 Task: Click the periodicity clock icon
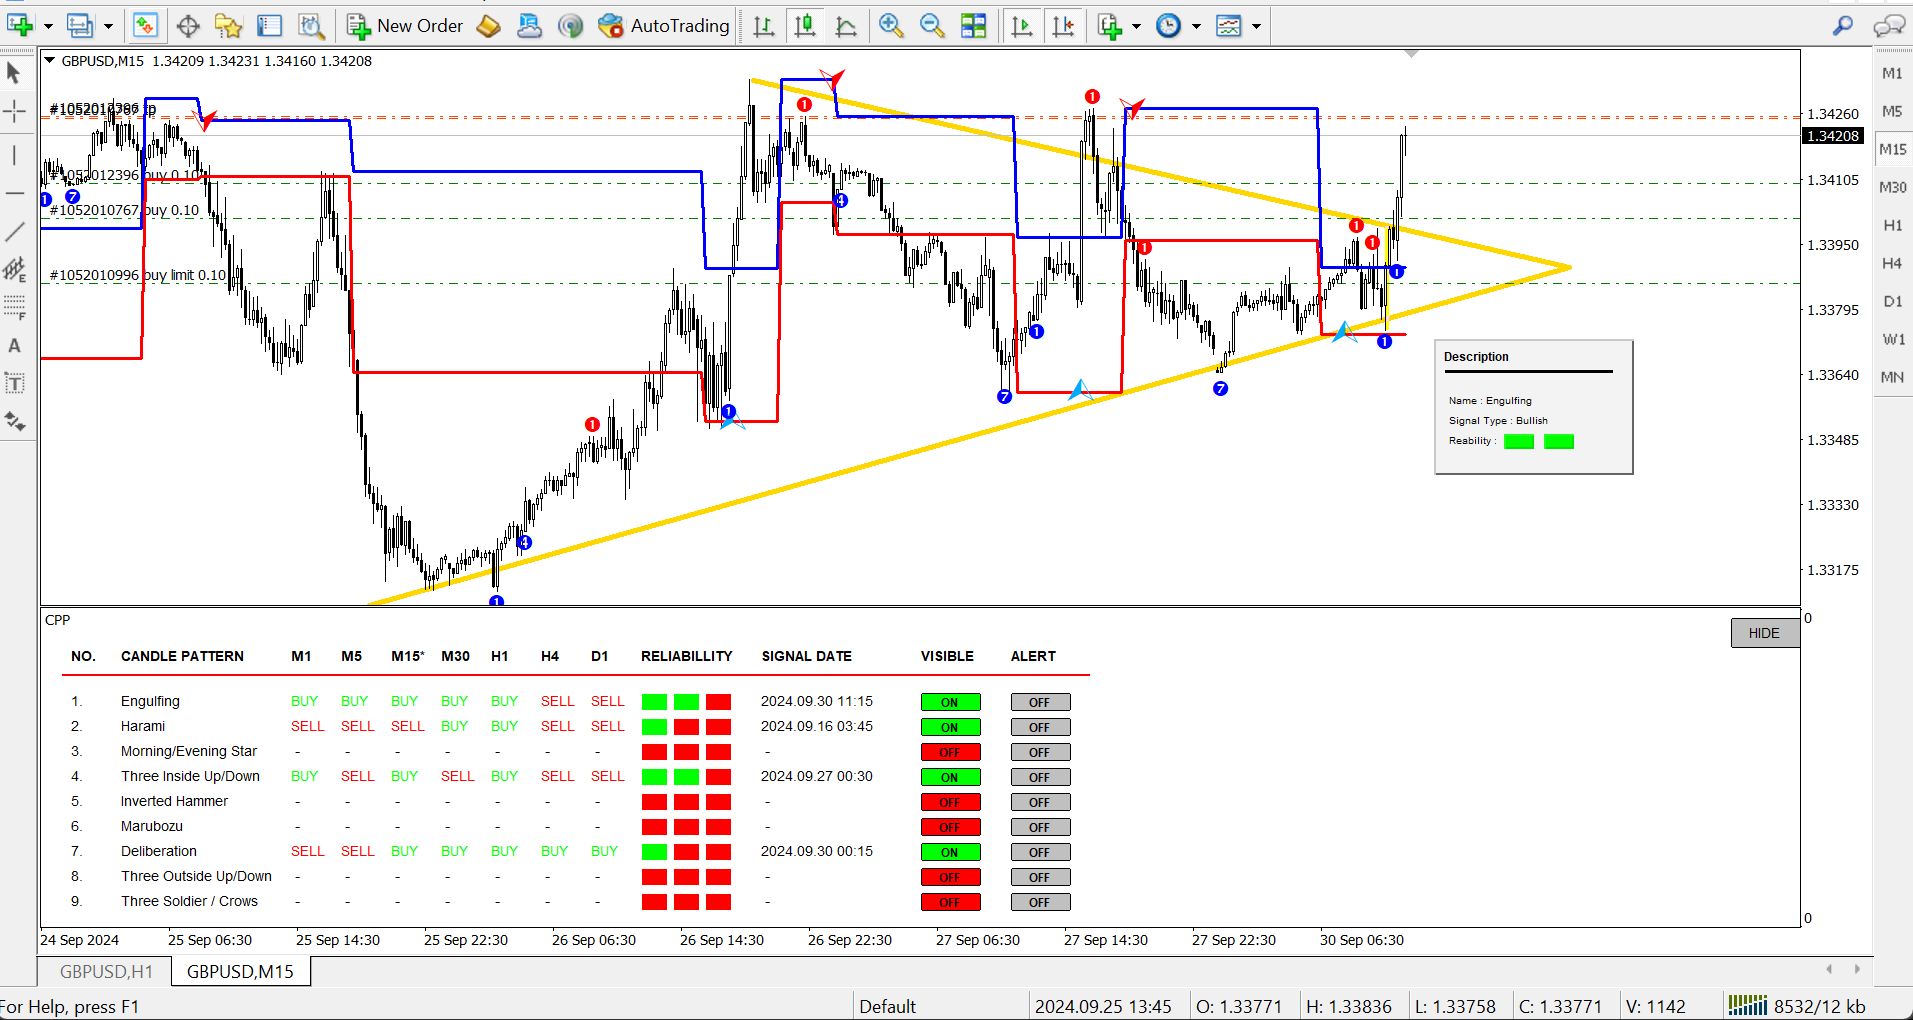point(1169,25)
